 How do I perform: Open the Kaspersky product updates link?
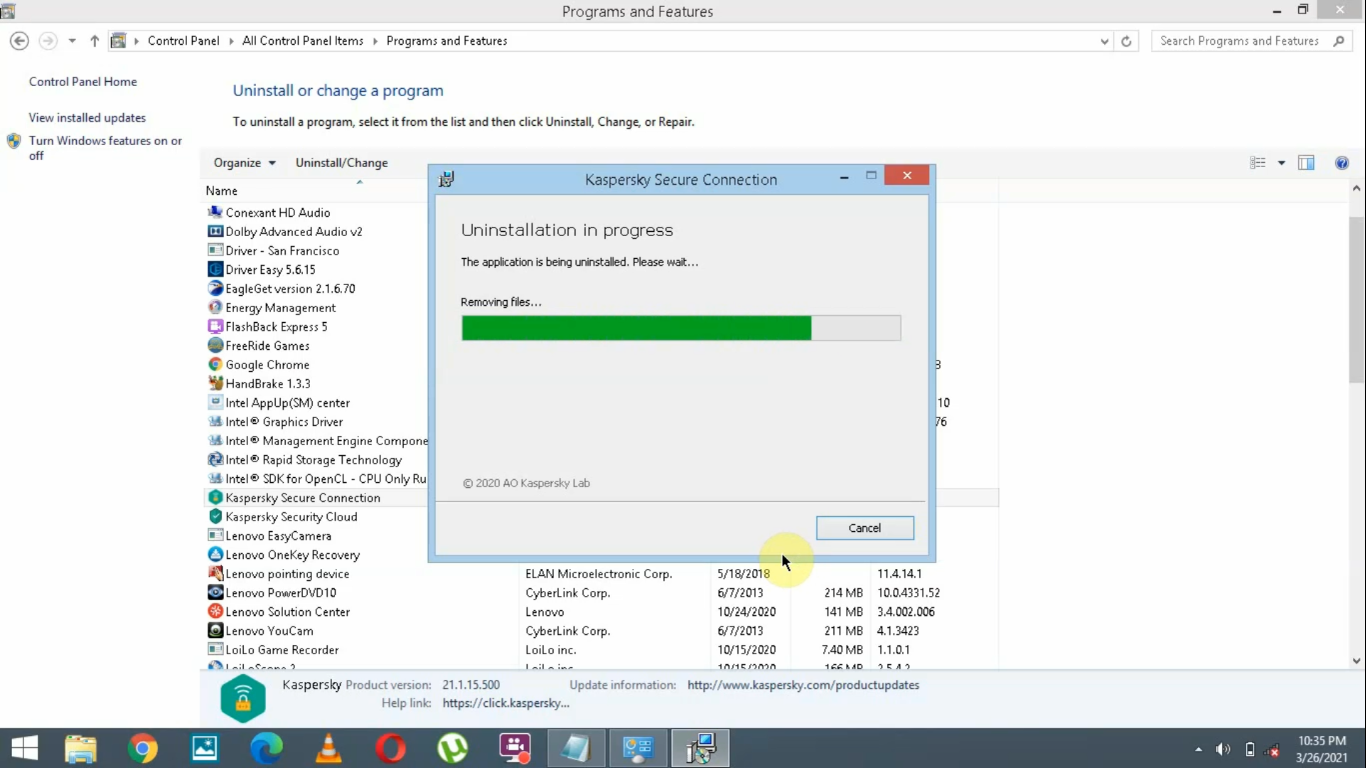pyautogui.click(x=803, y=685)
